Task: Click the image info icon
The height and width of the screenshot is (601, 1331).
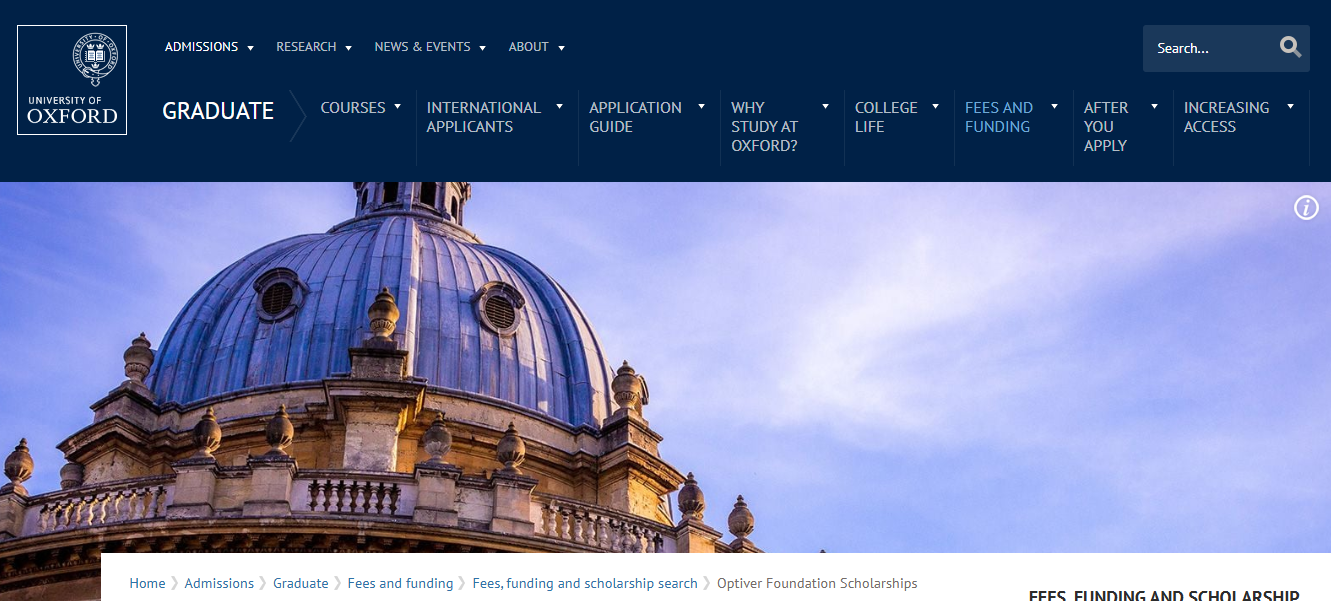Action: pyautogui.click(x=1306, y=208)
